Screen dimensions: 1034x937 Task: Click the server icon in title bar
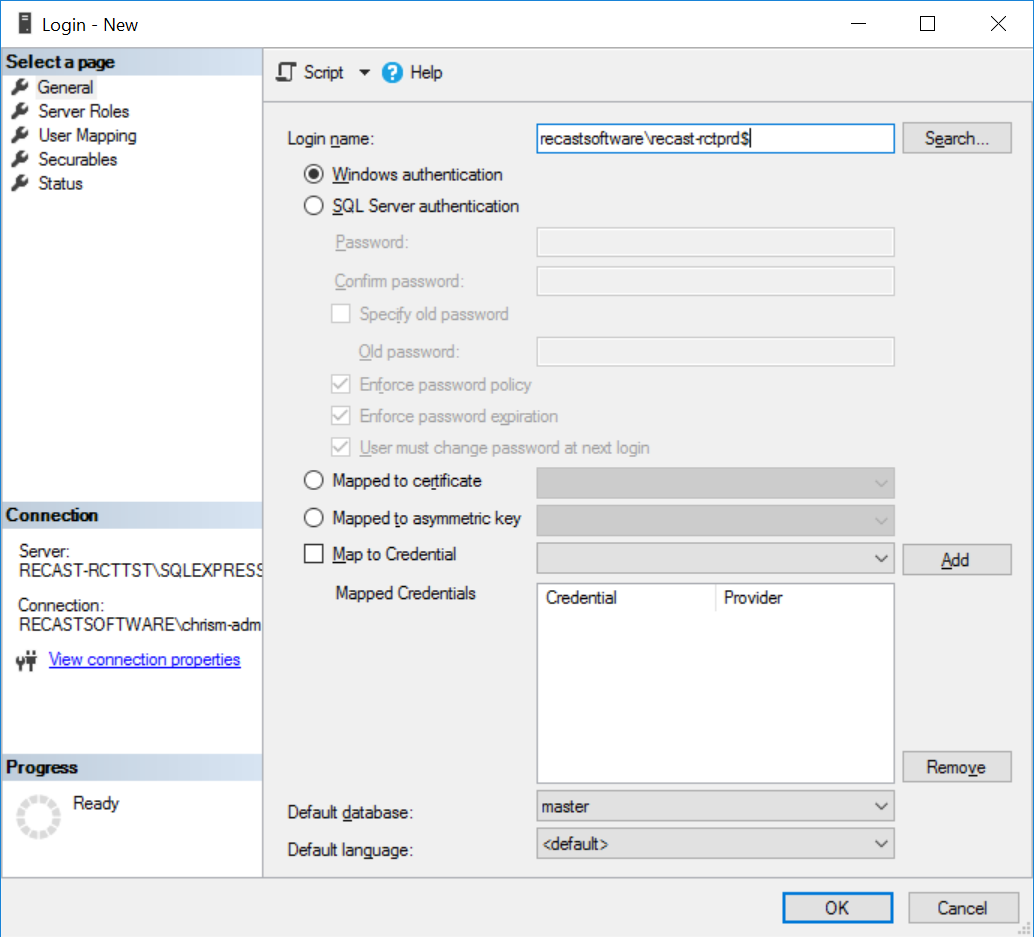pos(24,24)
